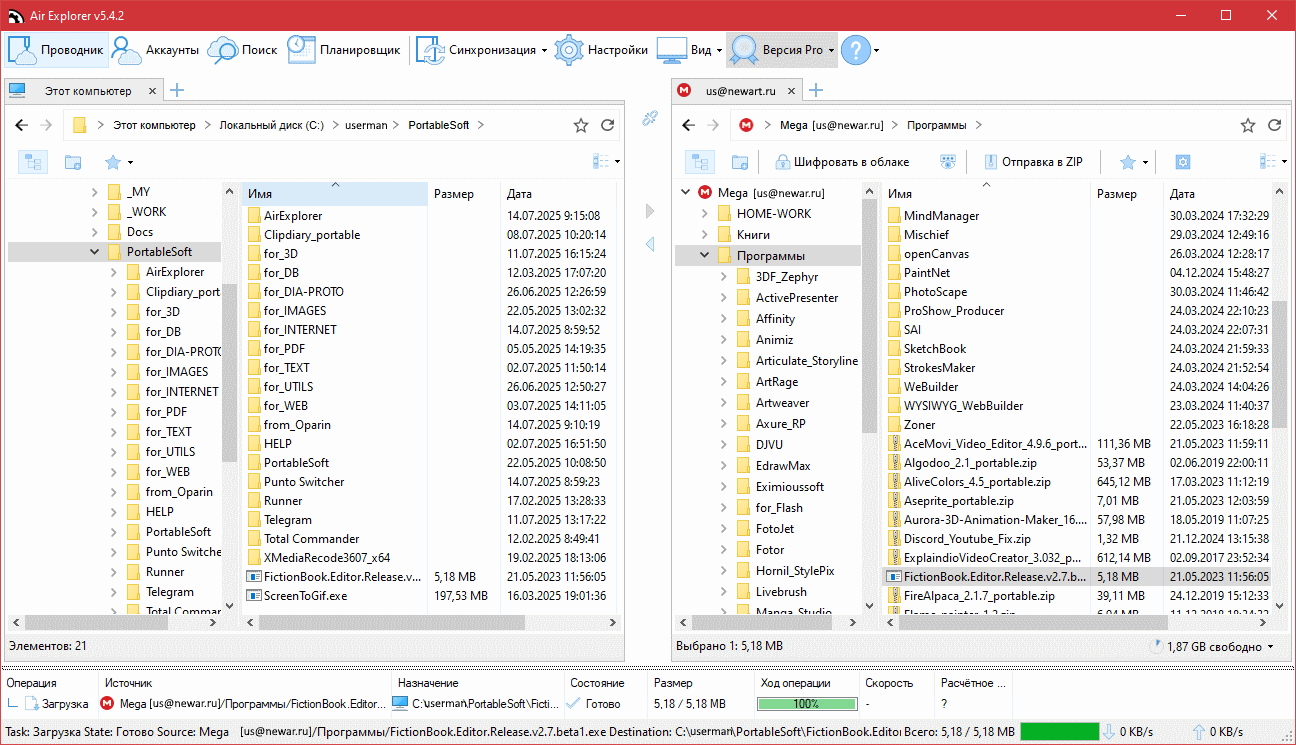1296x745 pixels.
Task: Expand the Книги folder in Mega tree
Action: tap(703, 235)
